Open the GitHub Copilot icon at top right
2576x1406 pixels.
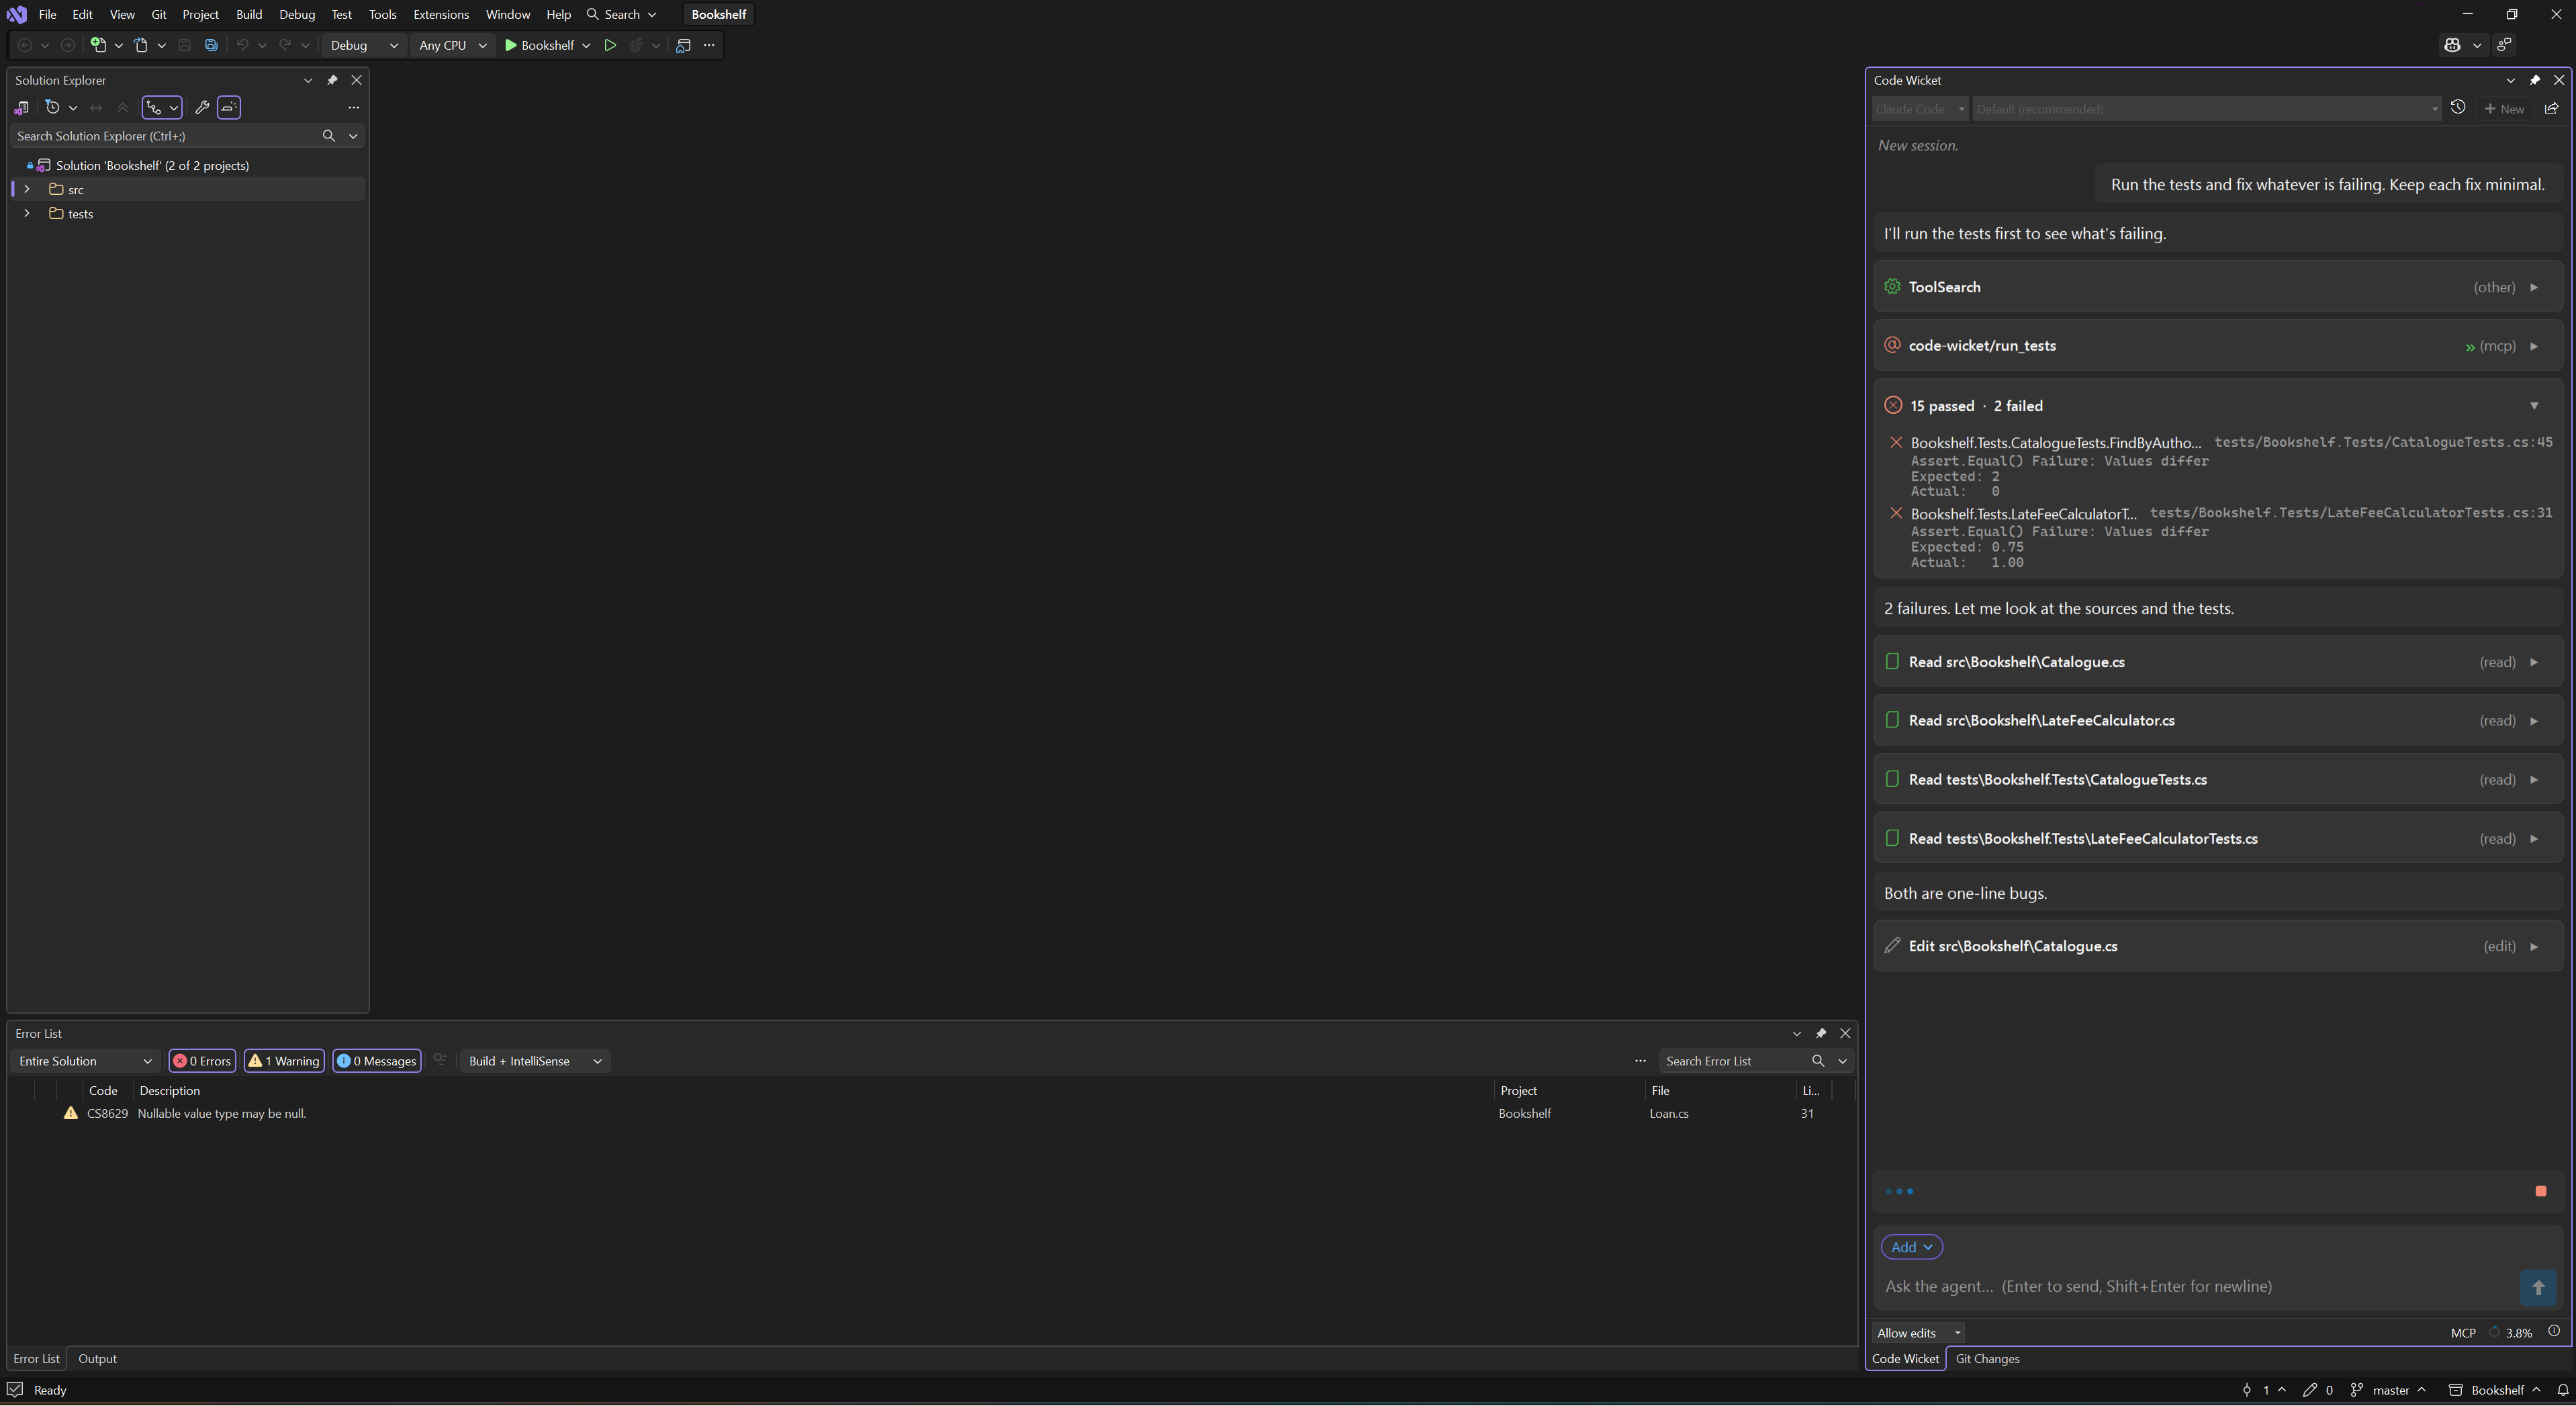pyautogui.click(x=2452, y=45)
